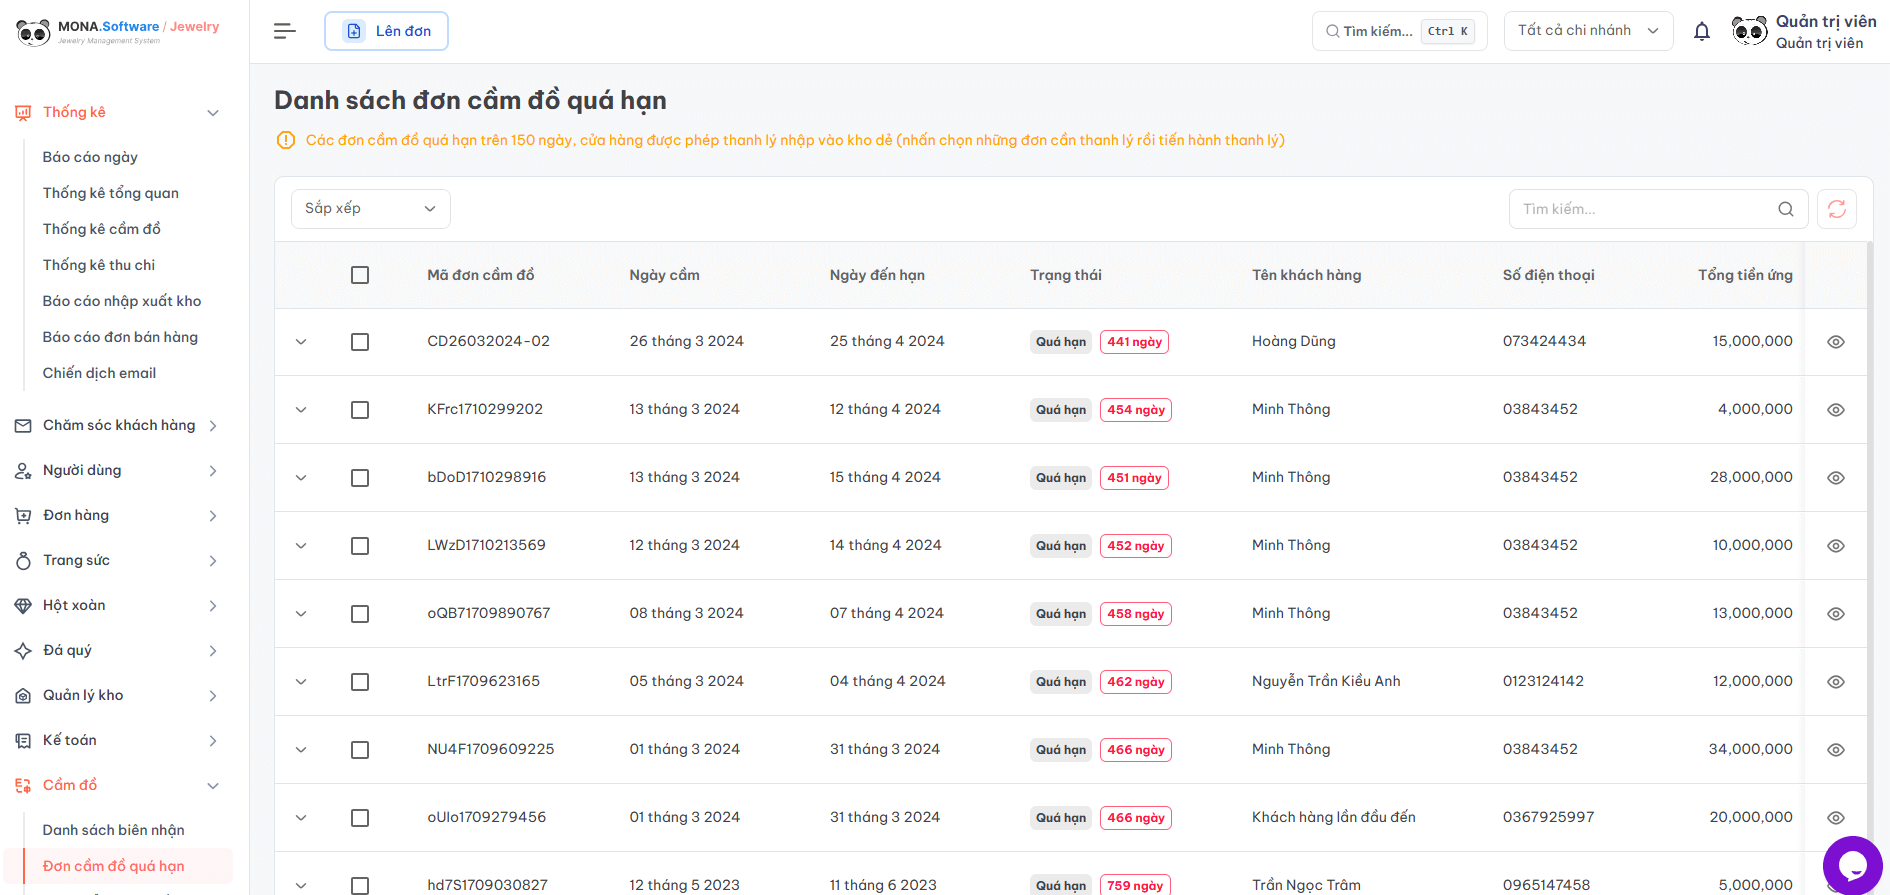View details of order LWzD1710213569 eye icon
The height and width of the screenshot is (895, 1890).
pos(1836,546)
